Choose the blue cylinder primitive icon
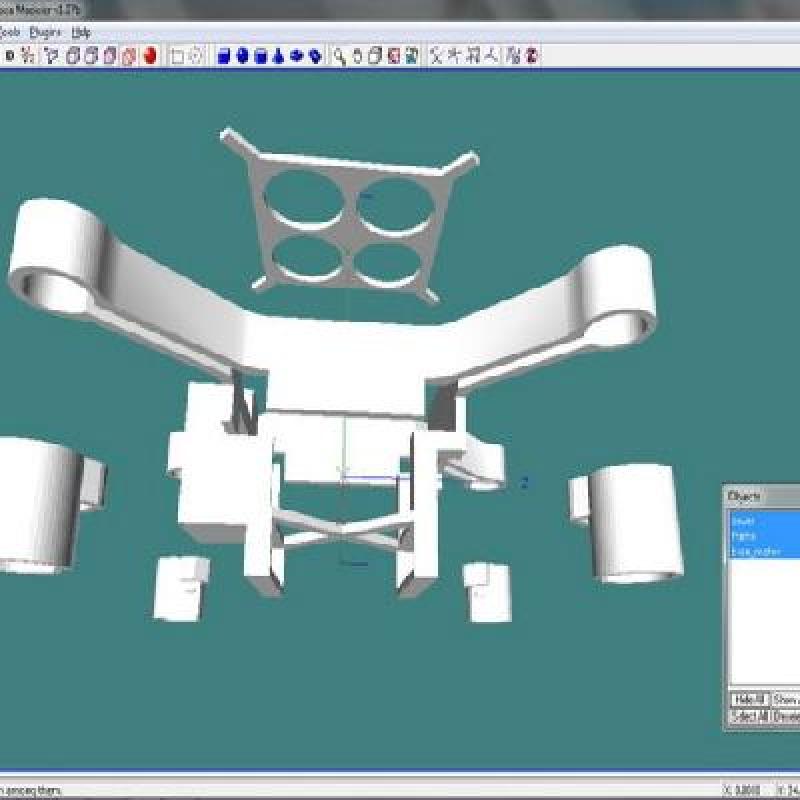Image resolution: width=800 pixels, height=800 pixels. (x=260, y=56)
